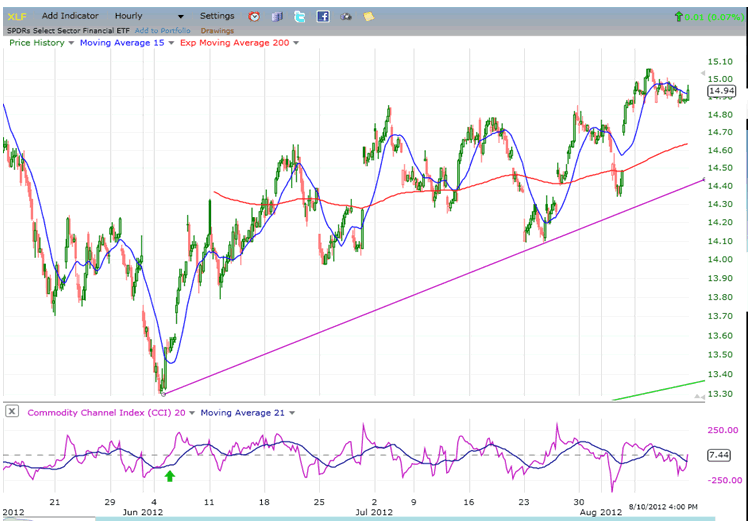Open the Add Indicator menu

click(70, 16)
